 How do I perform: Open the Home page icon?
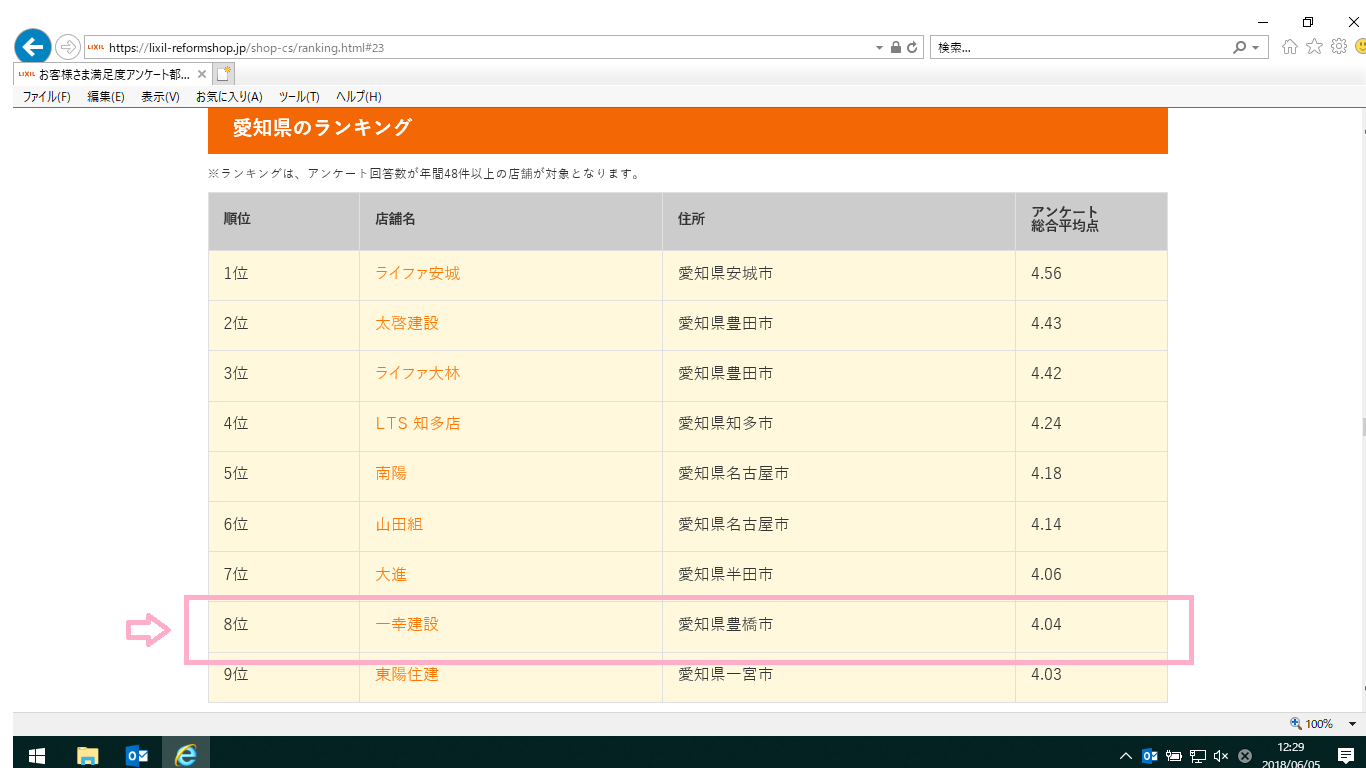(1290, 47)
